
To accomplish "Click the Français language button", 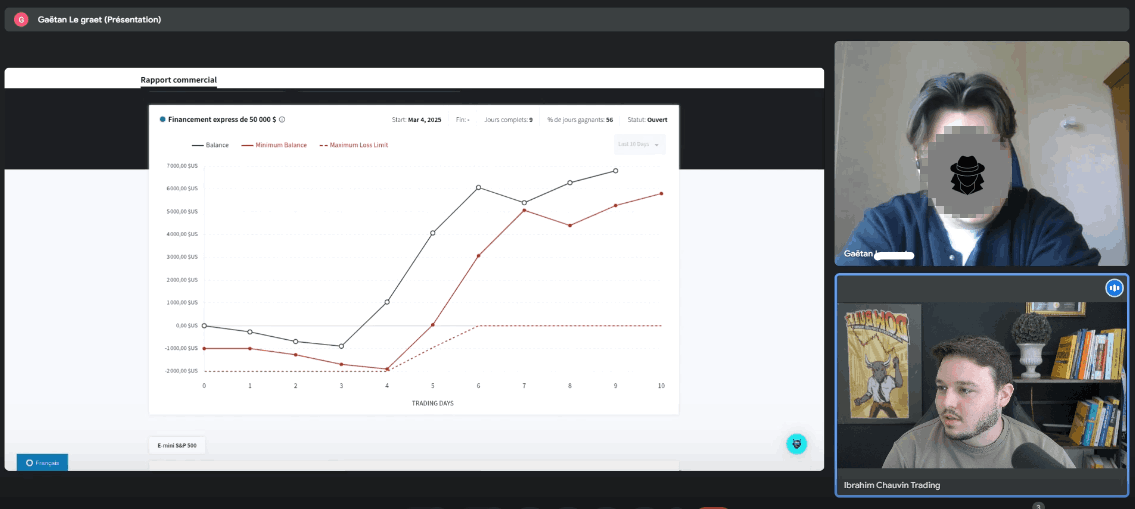I will tap(43, 462).
